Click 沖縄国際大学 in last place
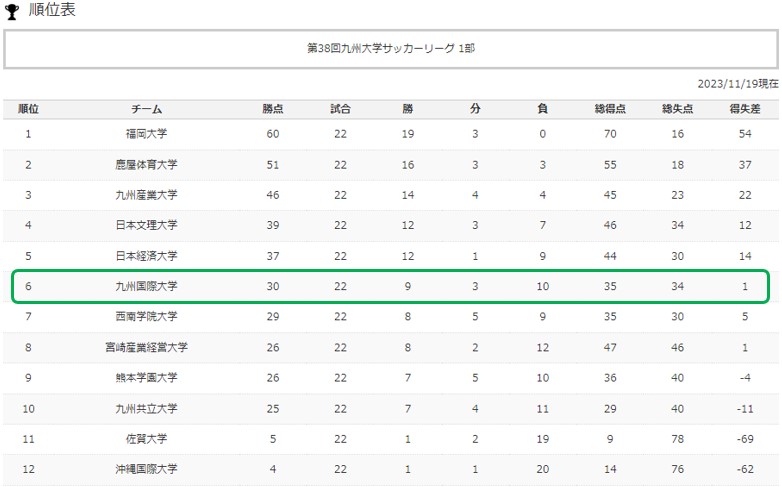The image size is (782, 487). coord(146,469)
